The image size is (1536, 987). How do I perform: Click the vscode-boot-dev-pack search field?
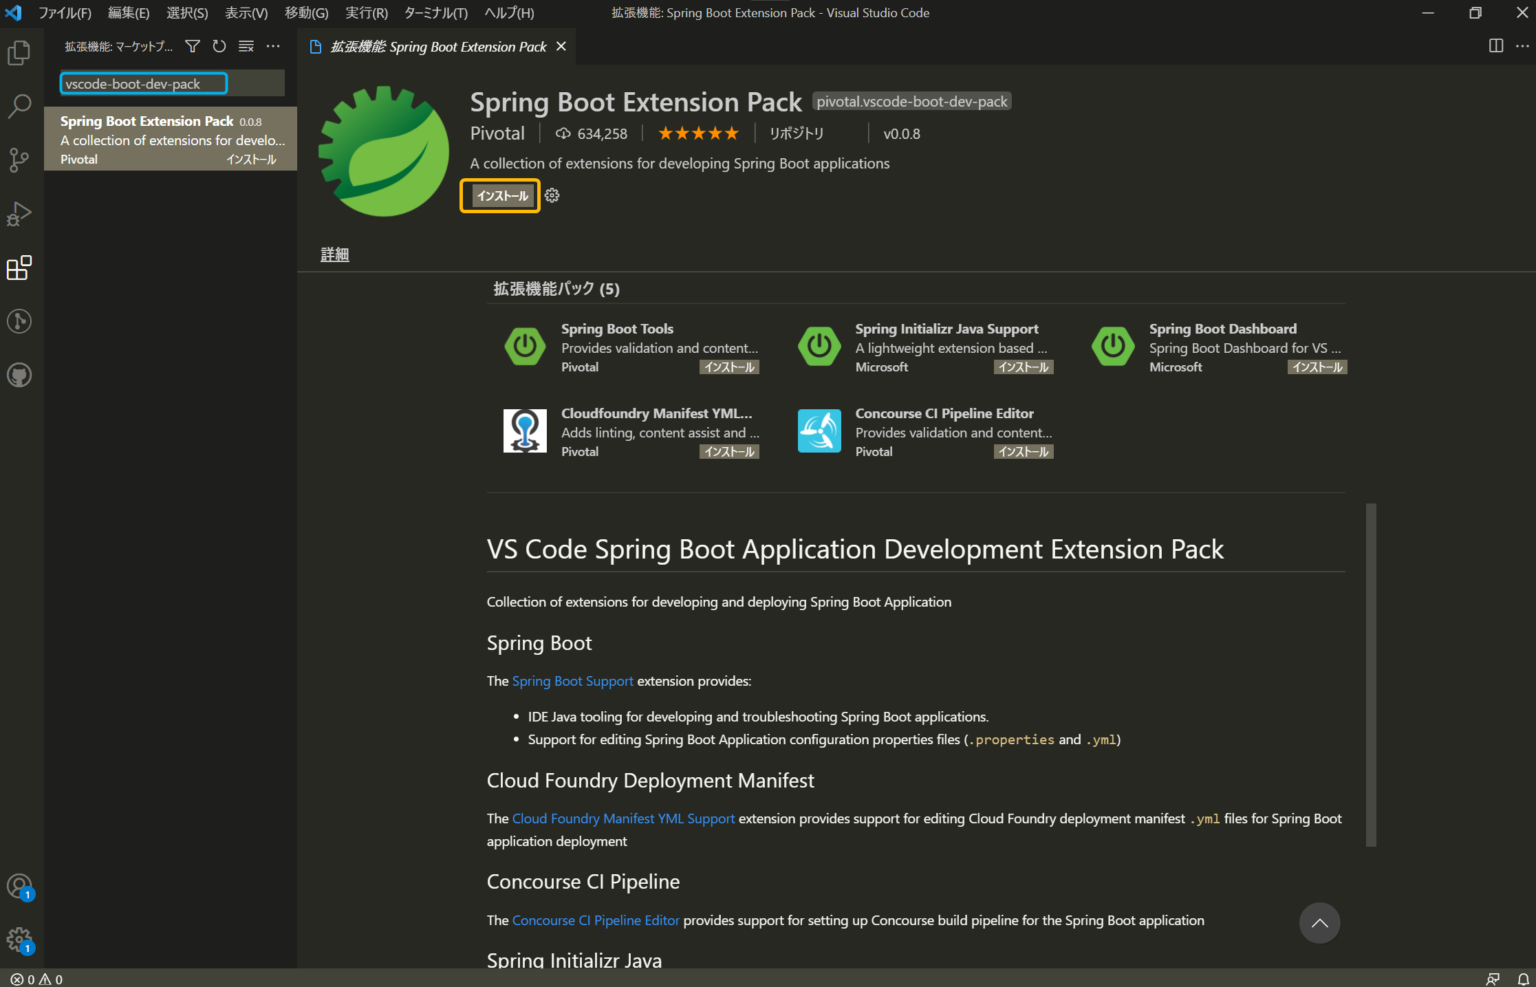142,83
